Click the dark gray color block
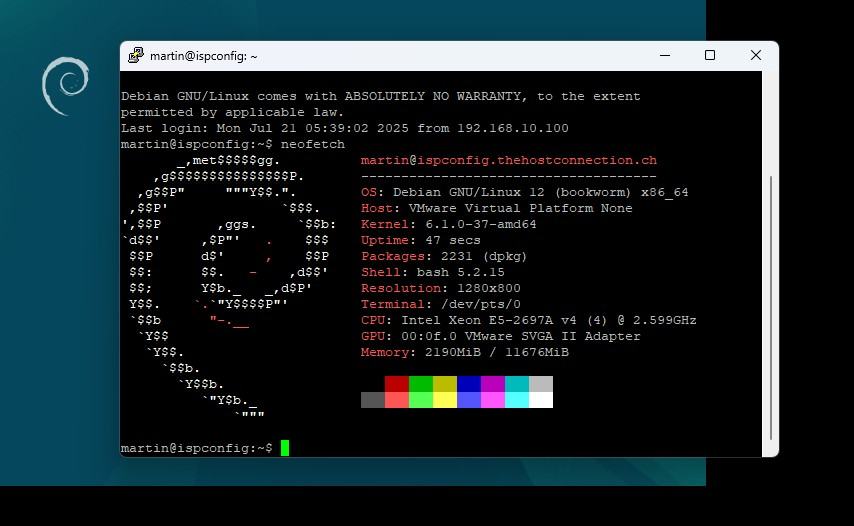 pos(373,400)
